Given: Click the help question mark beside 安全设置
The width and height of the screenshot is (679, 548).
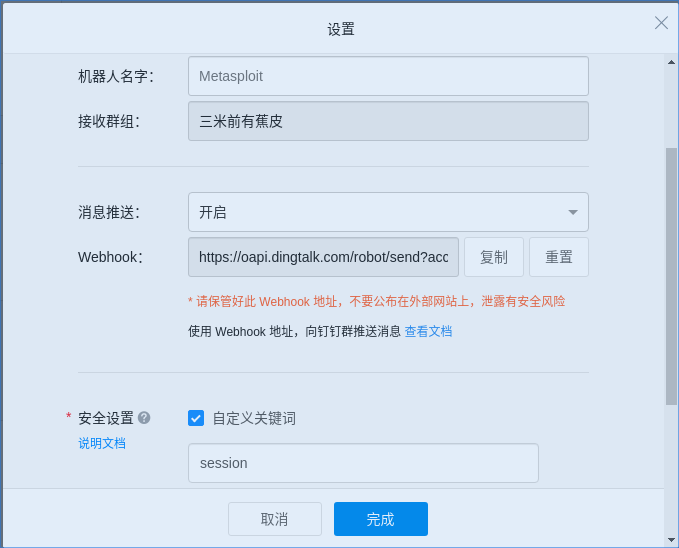Looking at the screenshot, I should [144, 418].
